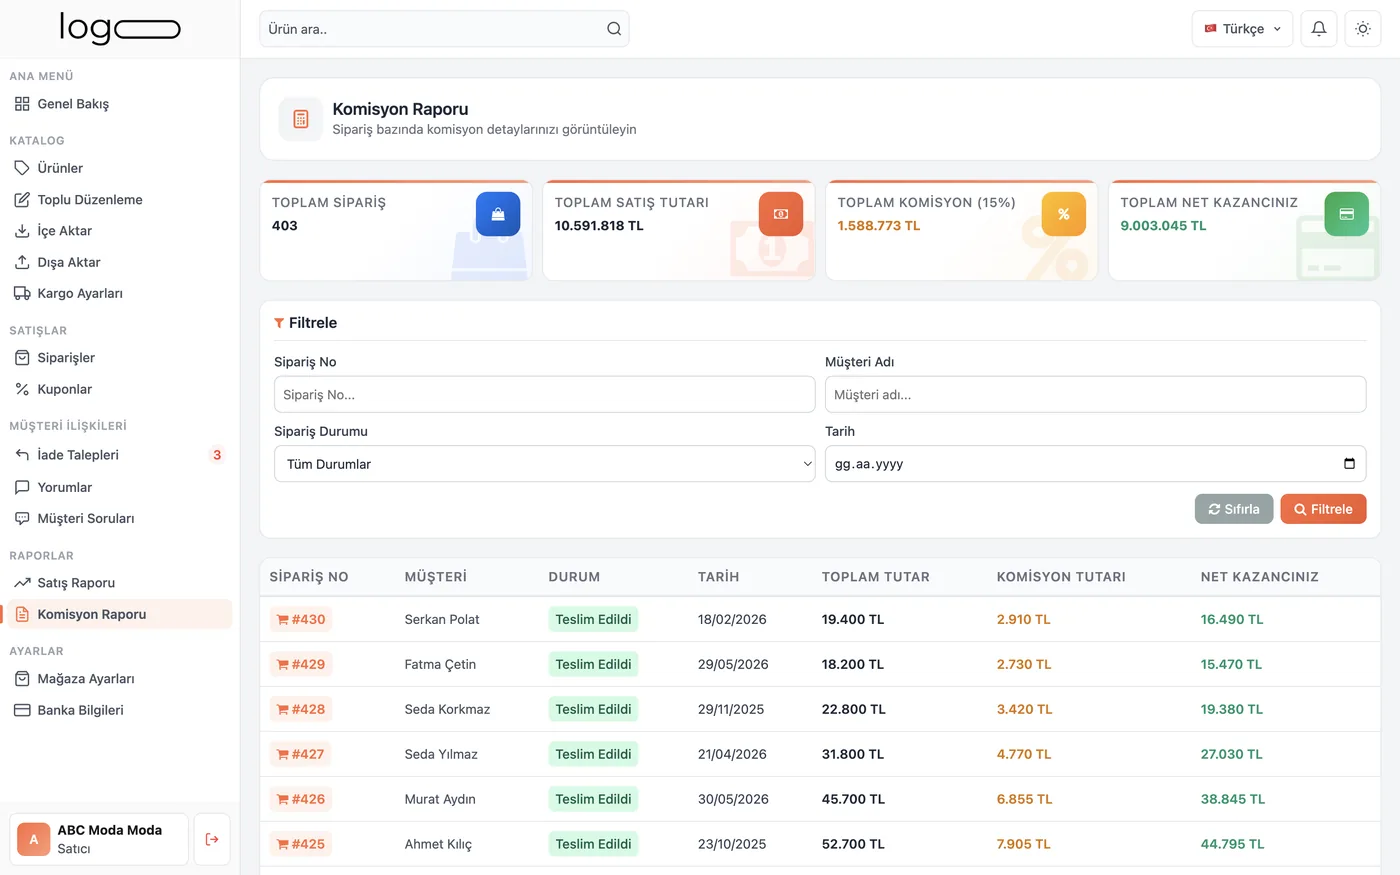Open the Türkçe language dropdown
This screenshot has height=875, width=1400.
click(x=1242, y=29)
